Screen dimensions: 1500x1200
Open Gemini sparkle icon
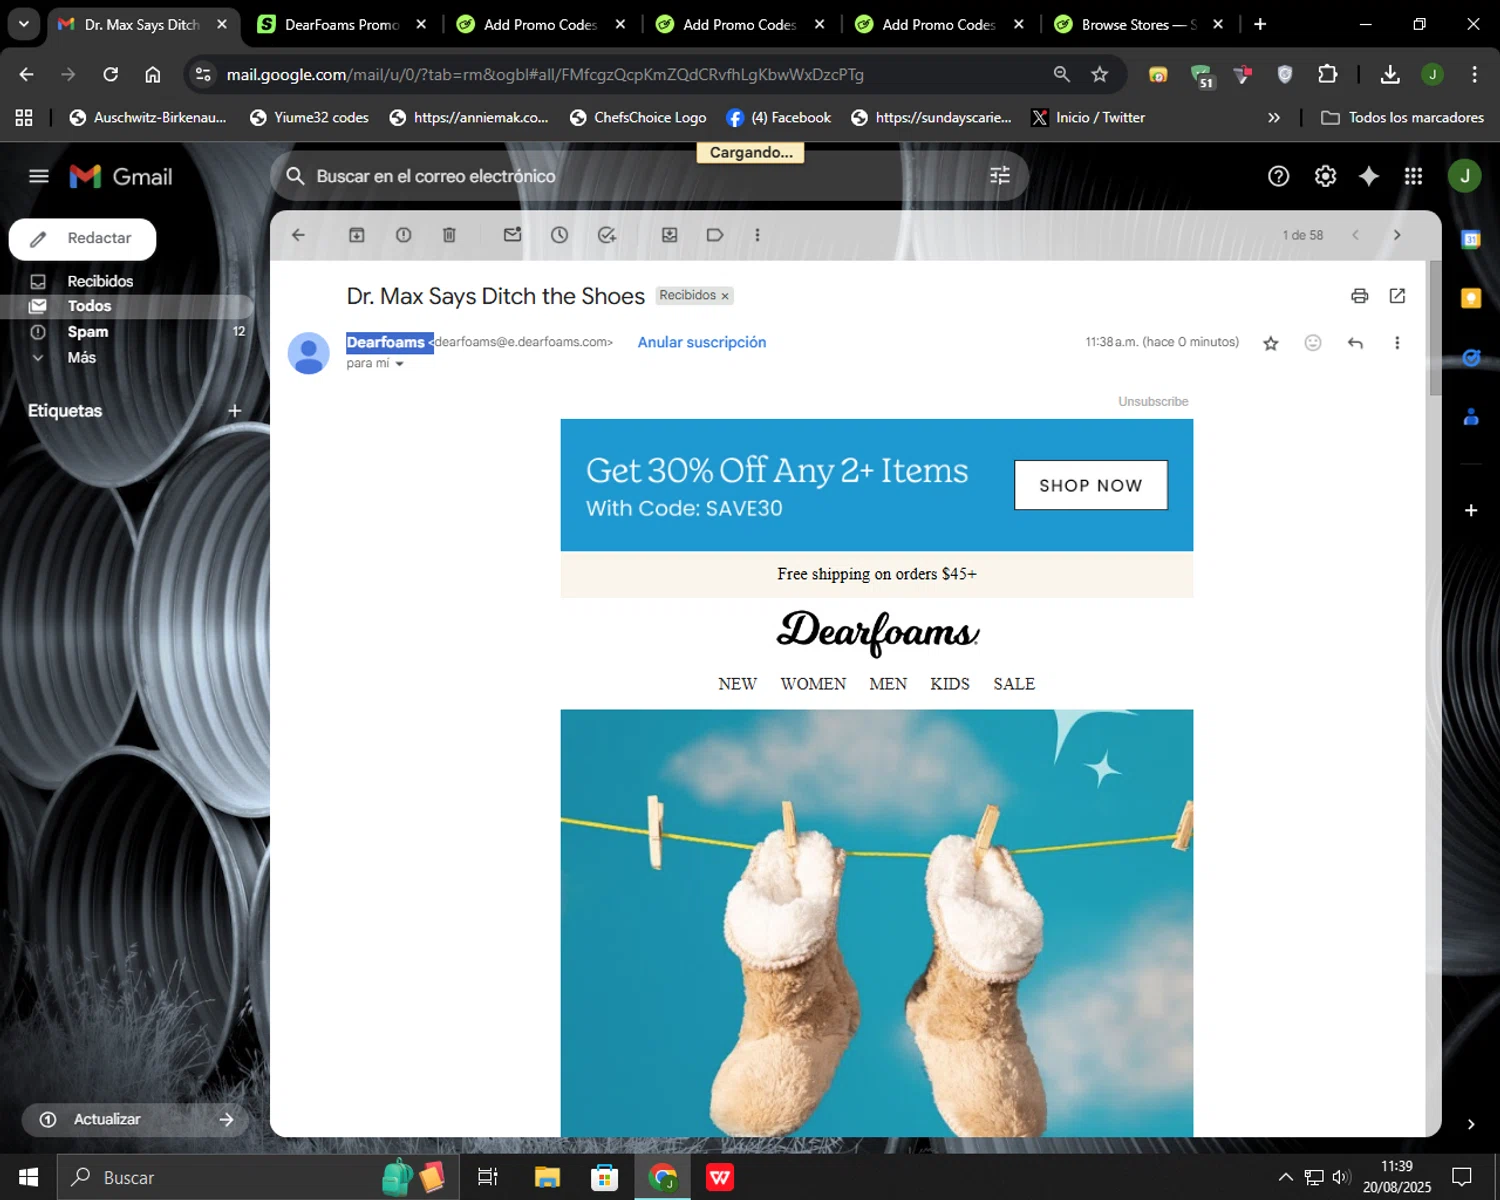click(x=1369, y=177)
